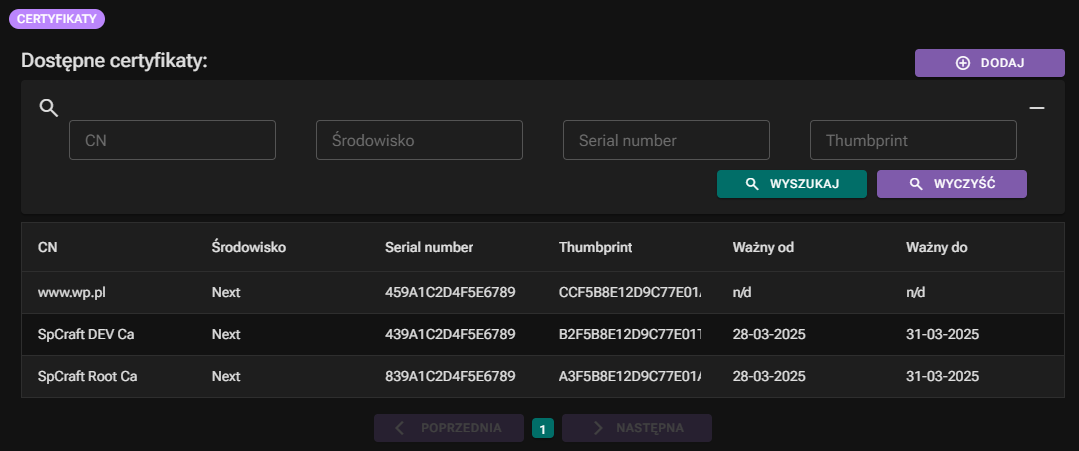
Task: Go to page 1 in pagination
Action: click(542, 429)
